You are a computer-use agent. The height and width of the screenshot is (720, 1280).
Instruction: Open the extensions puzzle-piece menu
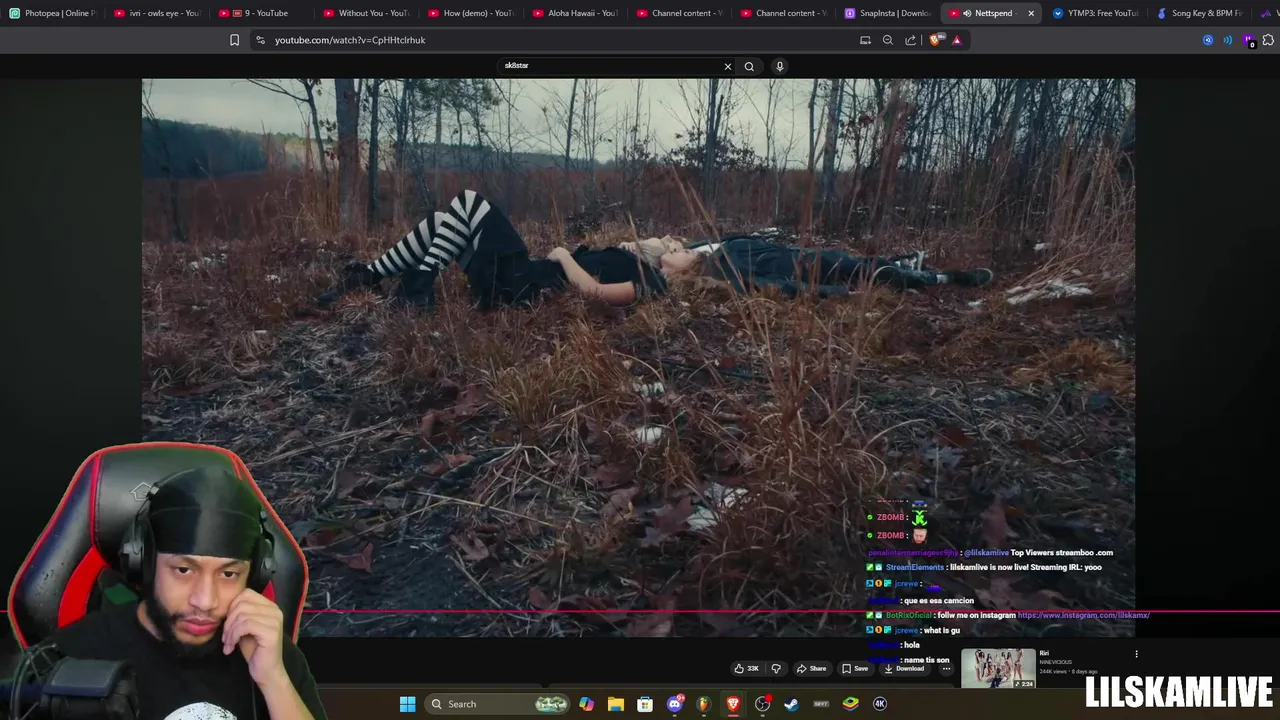(1269, 40)
